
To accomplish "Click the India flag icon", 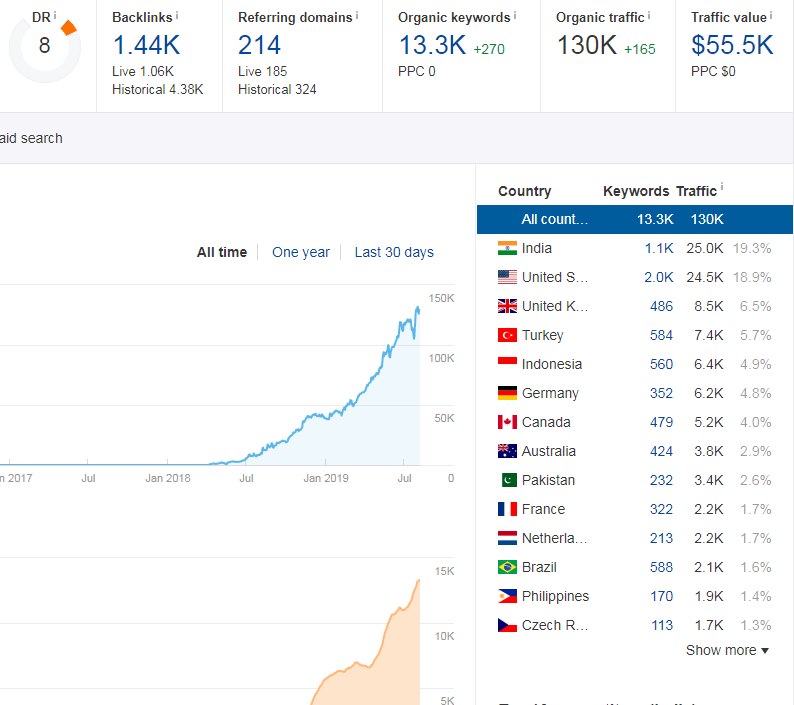I will [507, 248].
